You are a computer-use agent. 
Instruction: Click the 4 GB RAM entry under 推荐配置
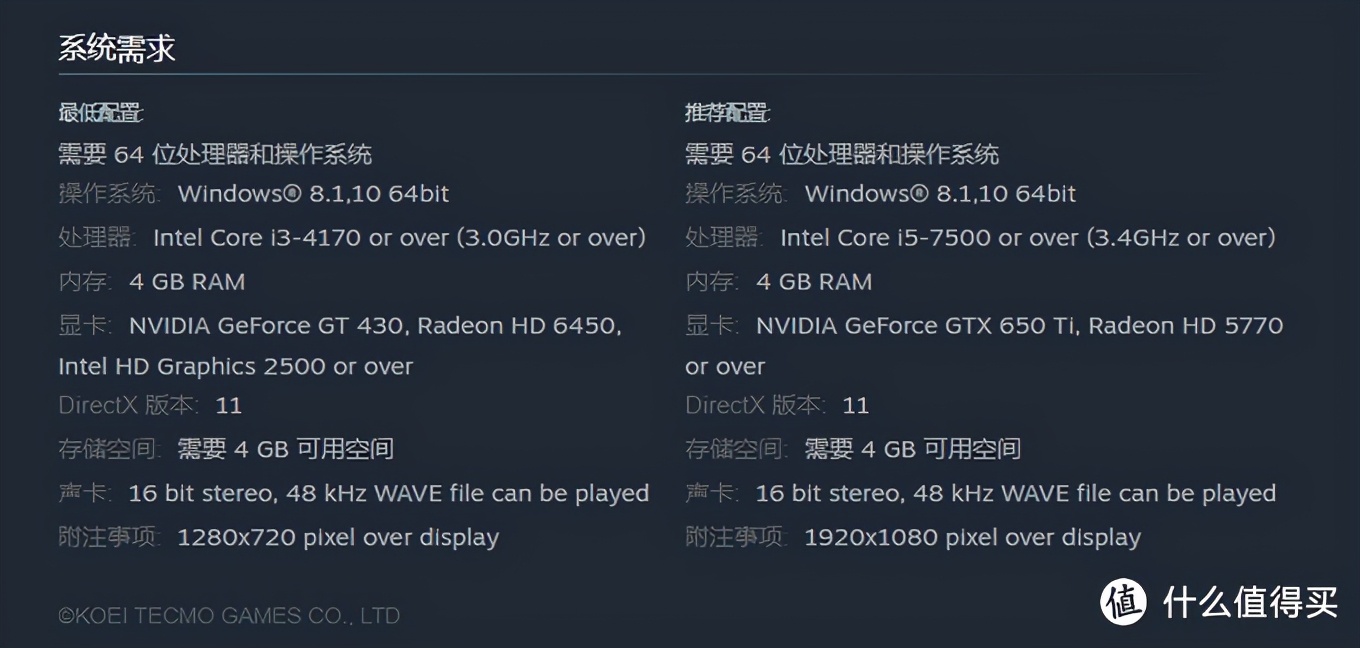814,282
